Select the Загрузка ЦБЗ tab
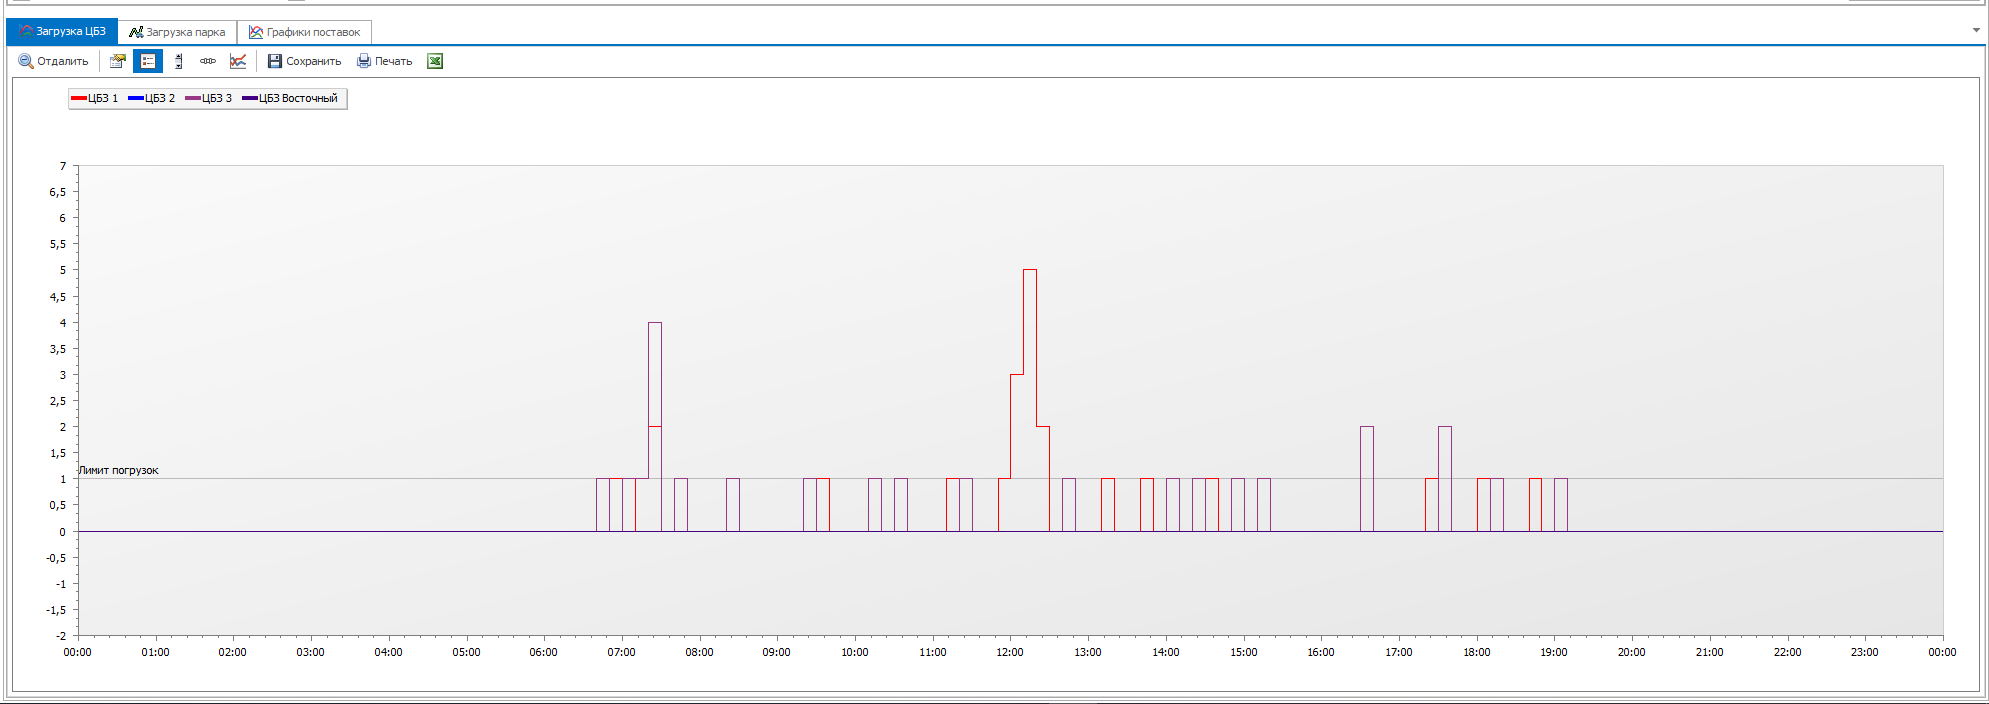1989x704 pixels. tap(62, 32)
